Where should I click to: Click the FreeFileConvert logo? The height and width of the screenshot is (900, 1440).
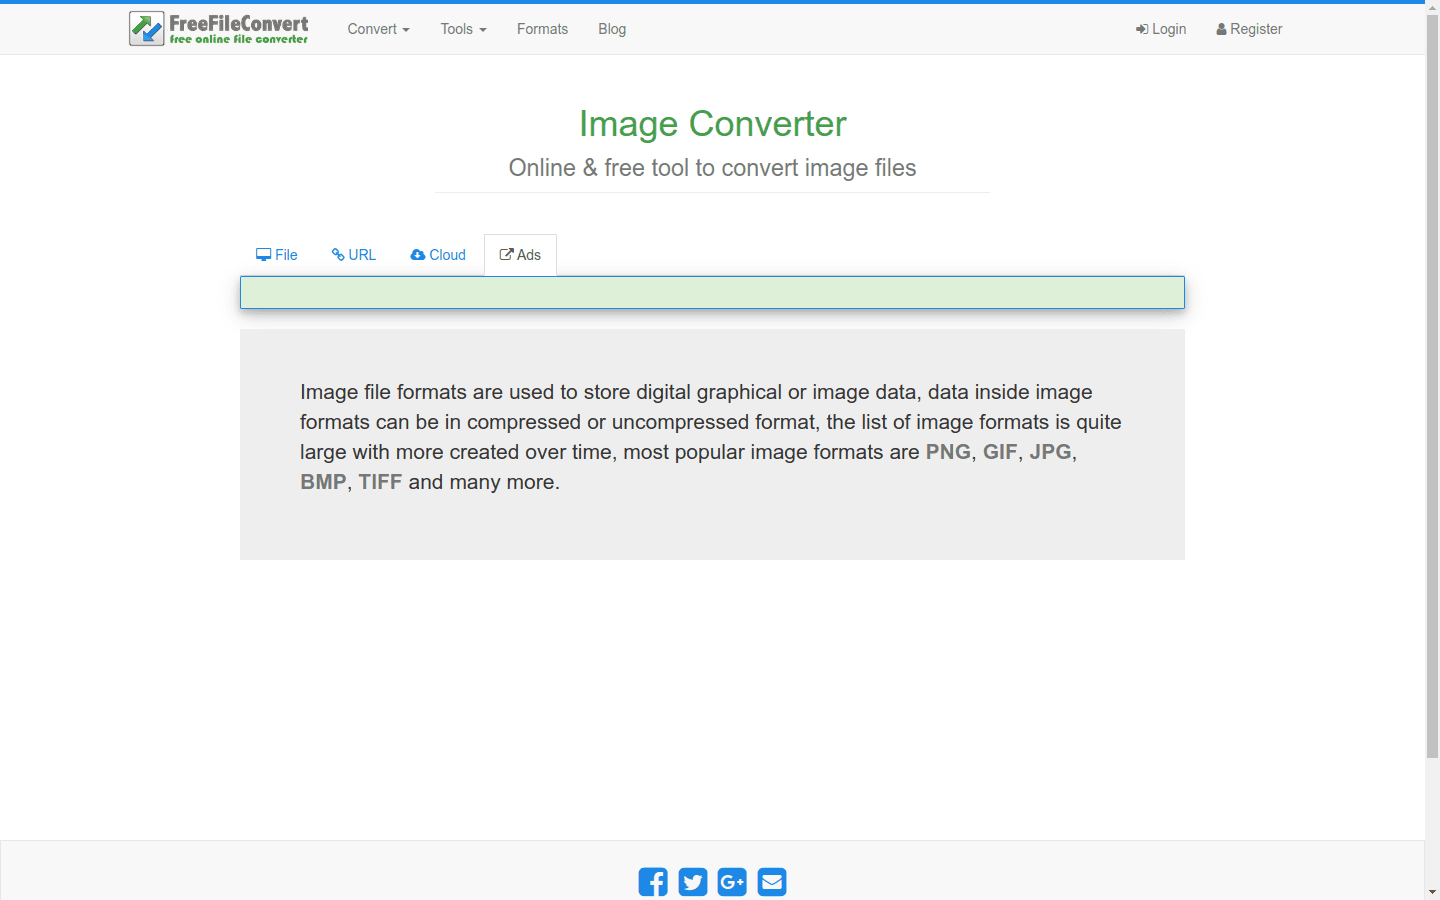pyautogui.click(x=217, y=28)
